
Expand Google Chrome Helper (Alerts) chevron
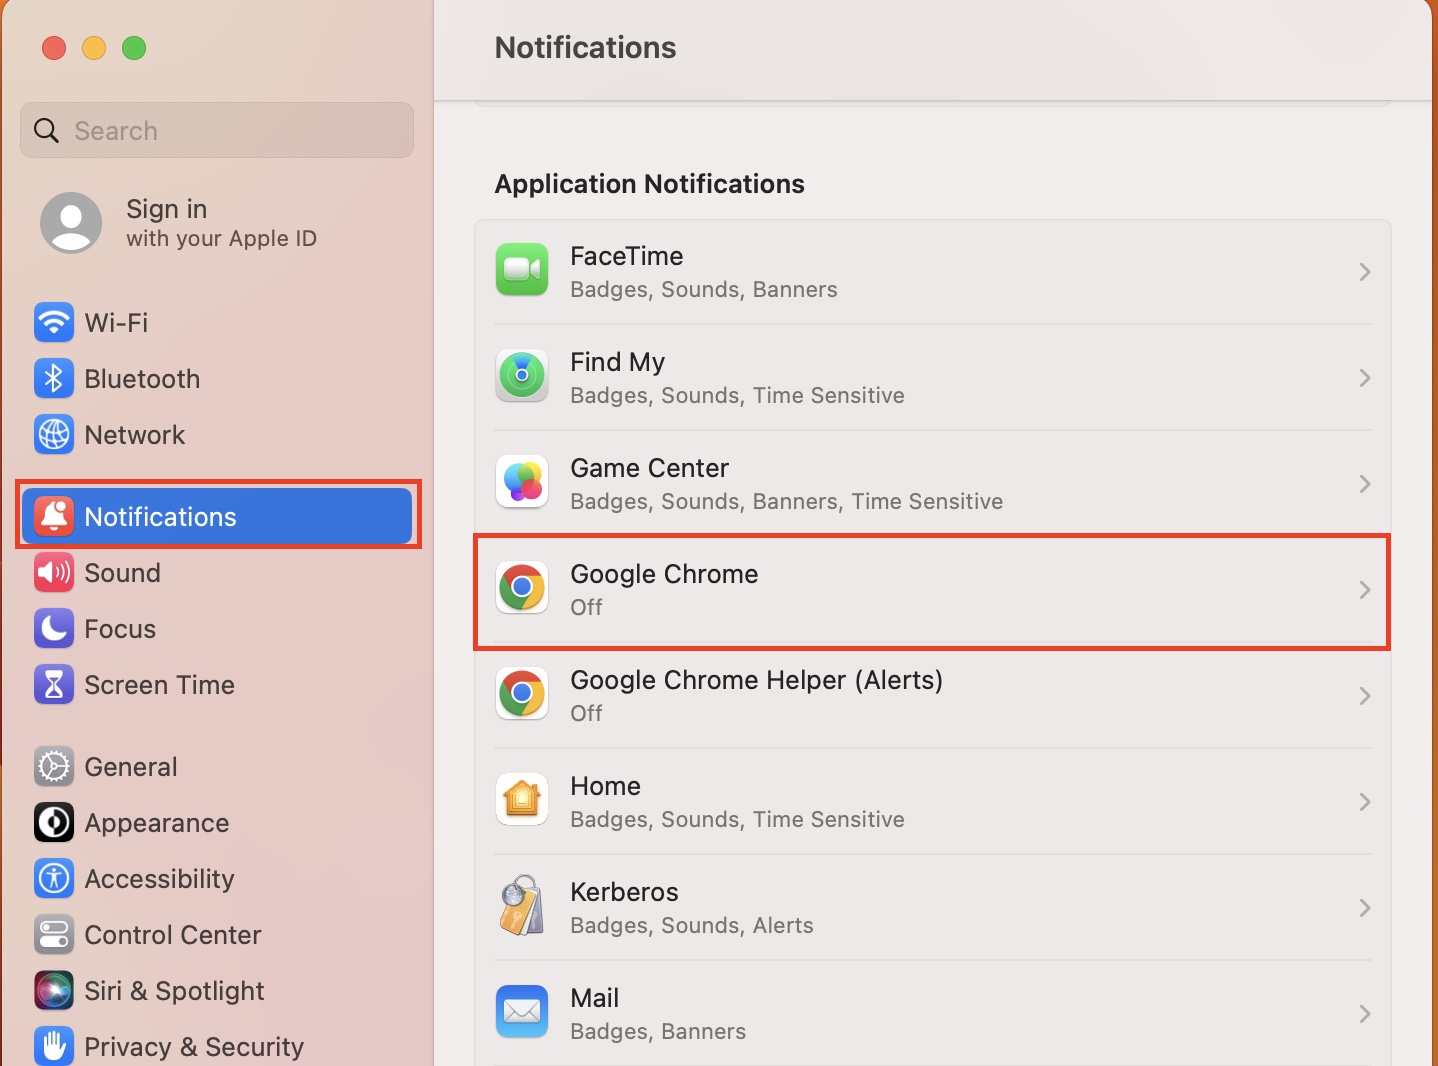[x=1364, y=696]
